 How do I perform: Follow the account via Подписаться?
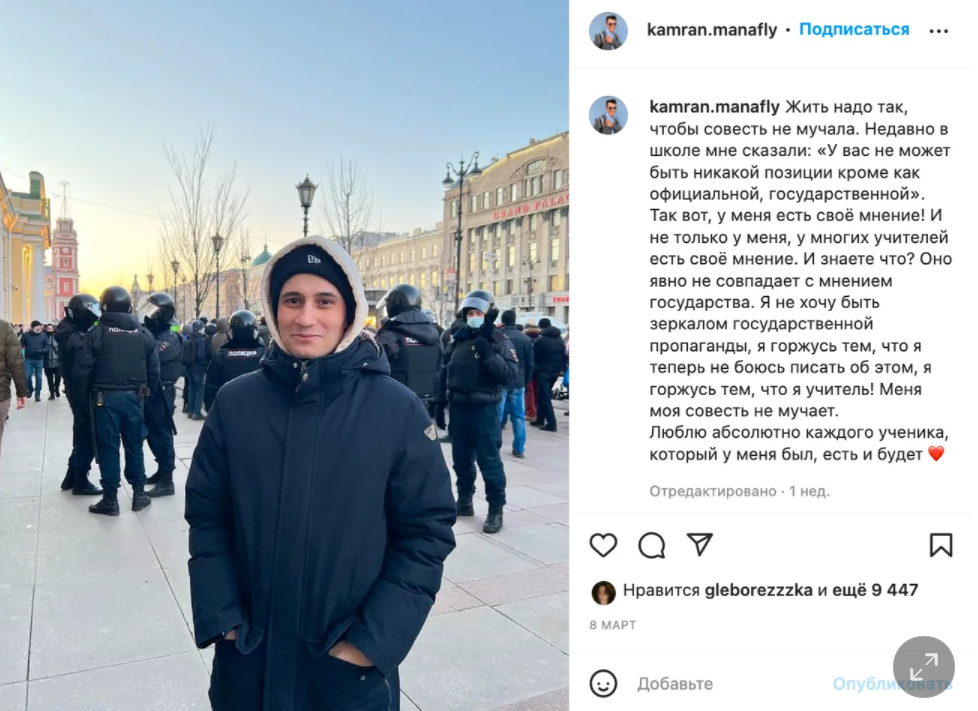click(854, 29)
